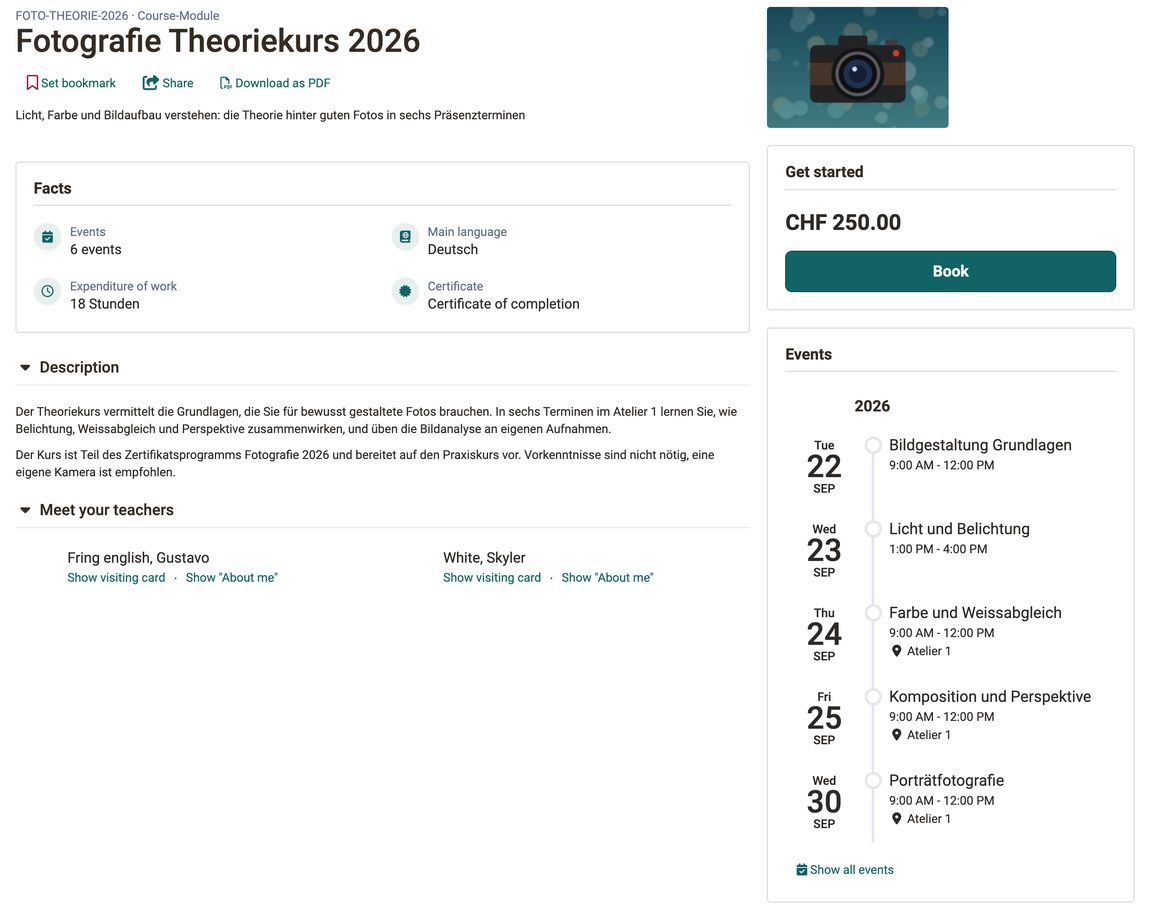Click the Main language book icon
Viewport: 1150px width, 918px height.
405,237
